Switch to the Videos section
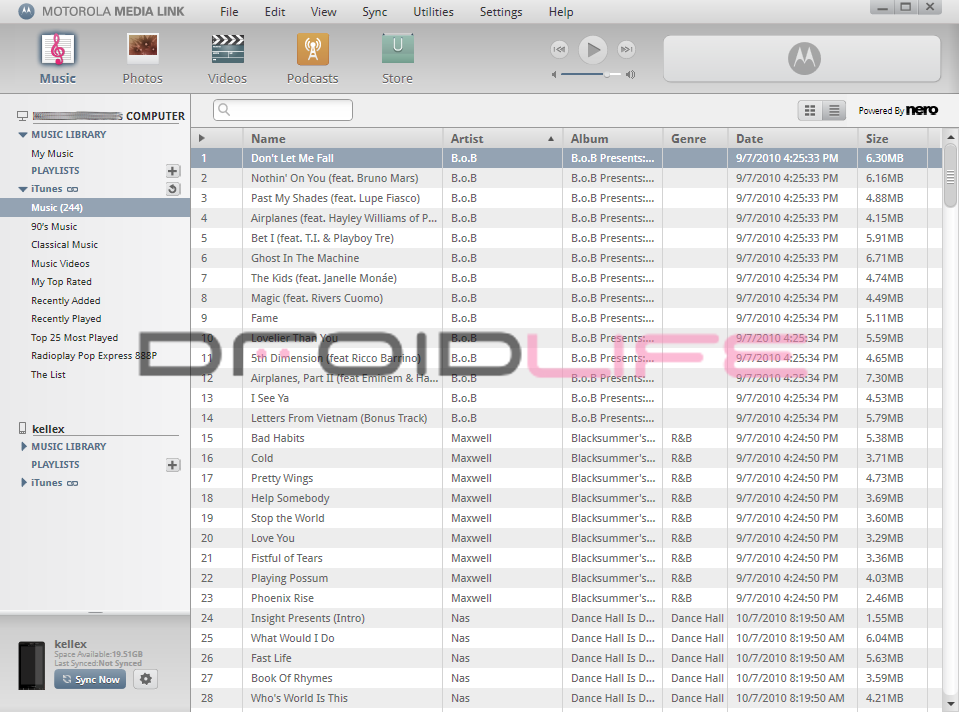This screenshot has height=712, width=959. click(227, 58)
